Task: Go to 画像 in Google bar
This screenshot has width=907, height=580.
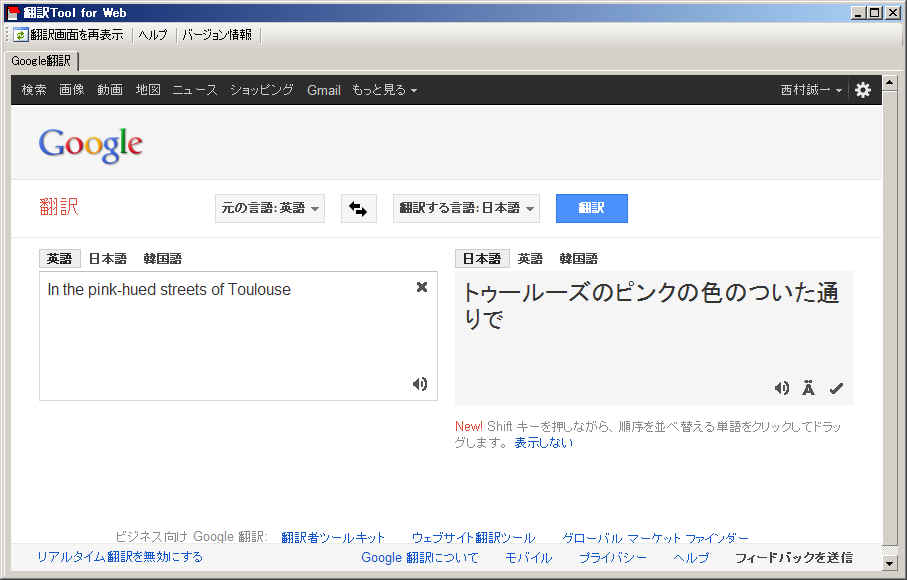Action: point(72,90)
